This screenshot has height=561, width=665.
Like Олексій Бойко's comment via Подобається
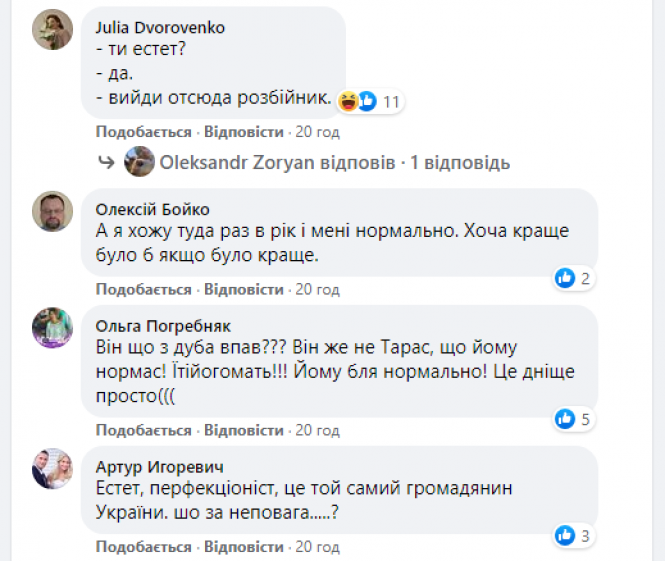coord(143,290)
